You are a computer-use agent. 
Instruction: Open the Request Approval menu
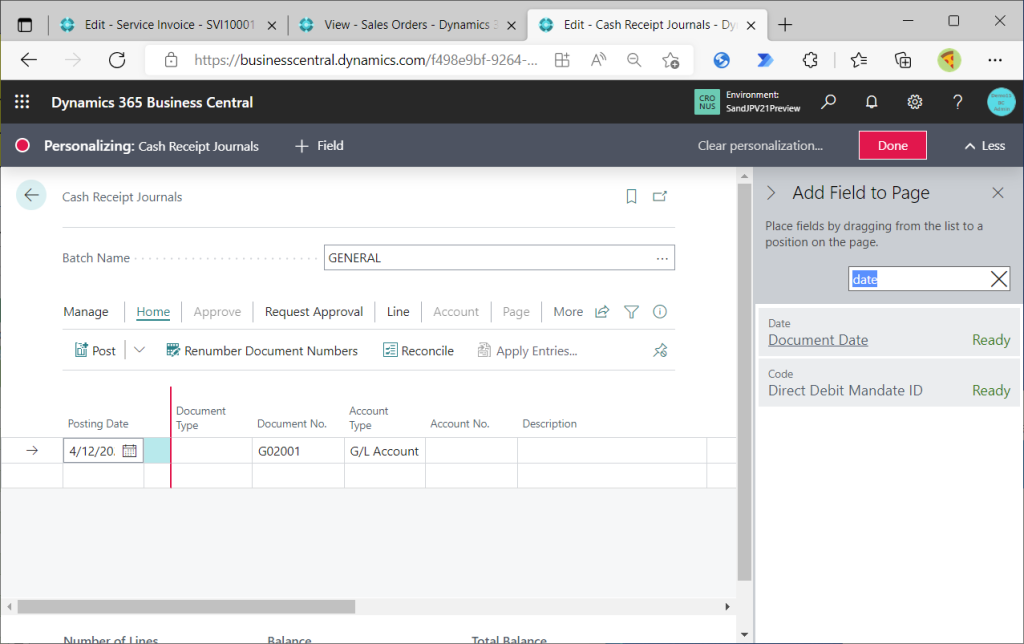(x=313, y=312)
